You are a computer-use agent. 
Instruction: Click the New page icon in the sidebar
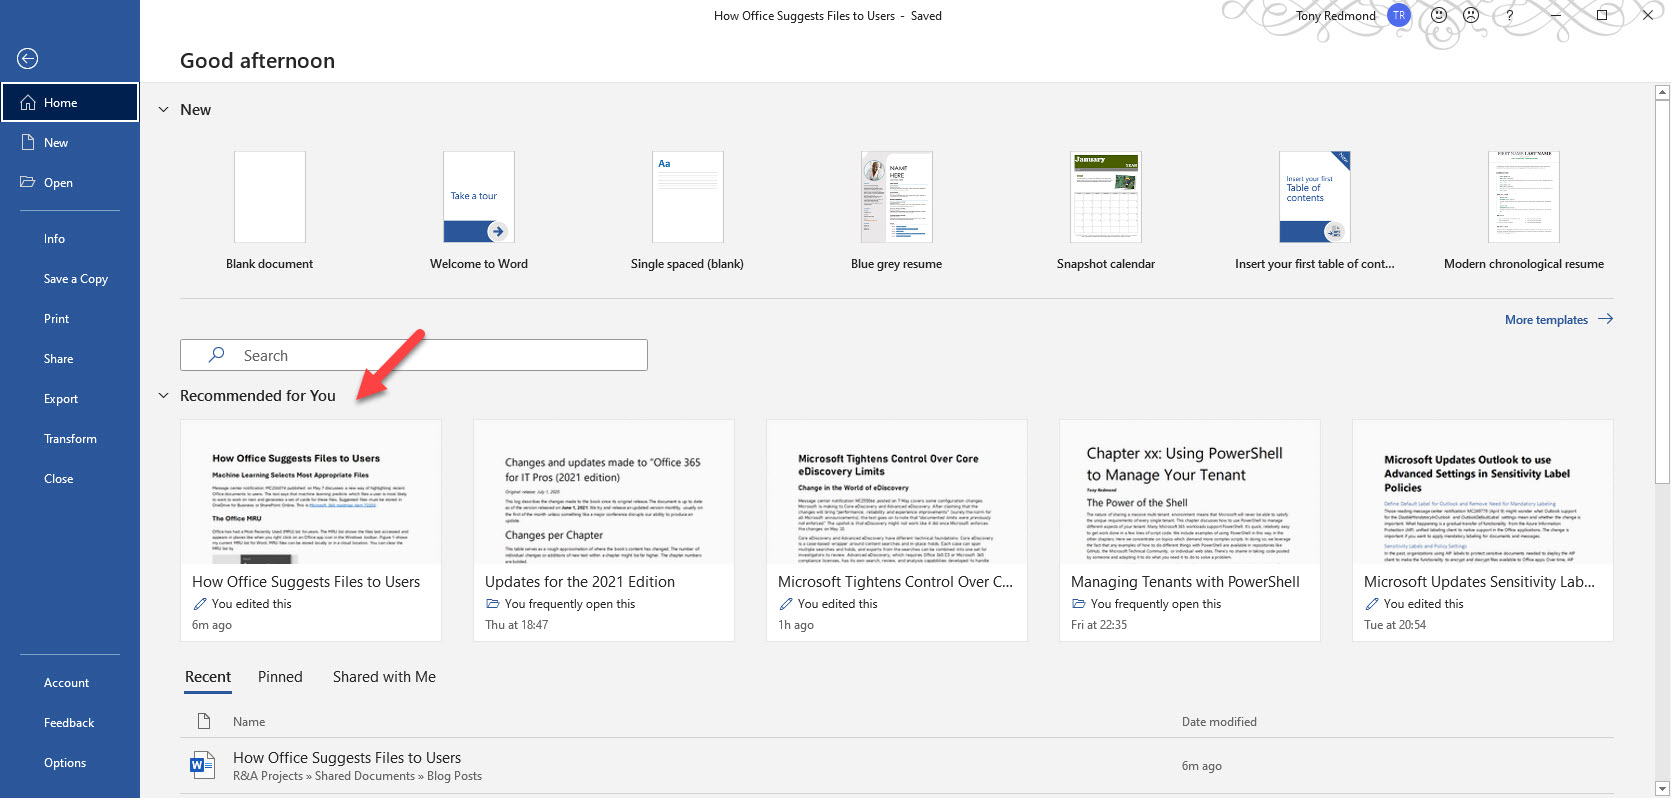[28, 143]
